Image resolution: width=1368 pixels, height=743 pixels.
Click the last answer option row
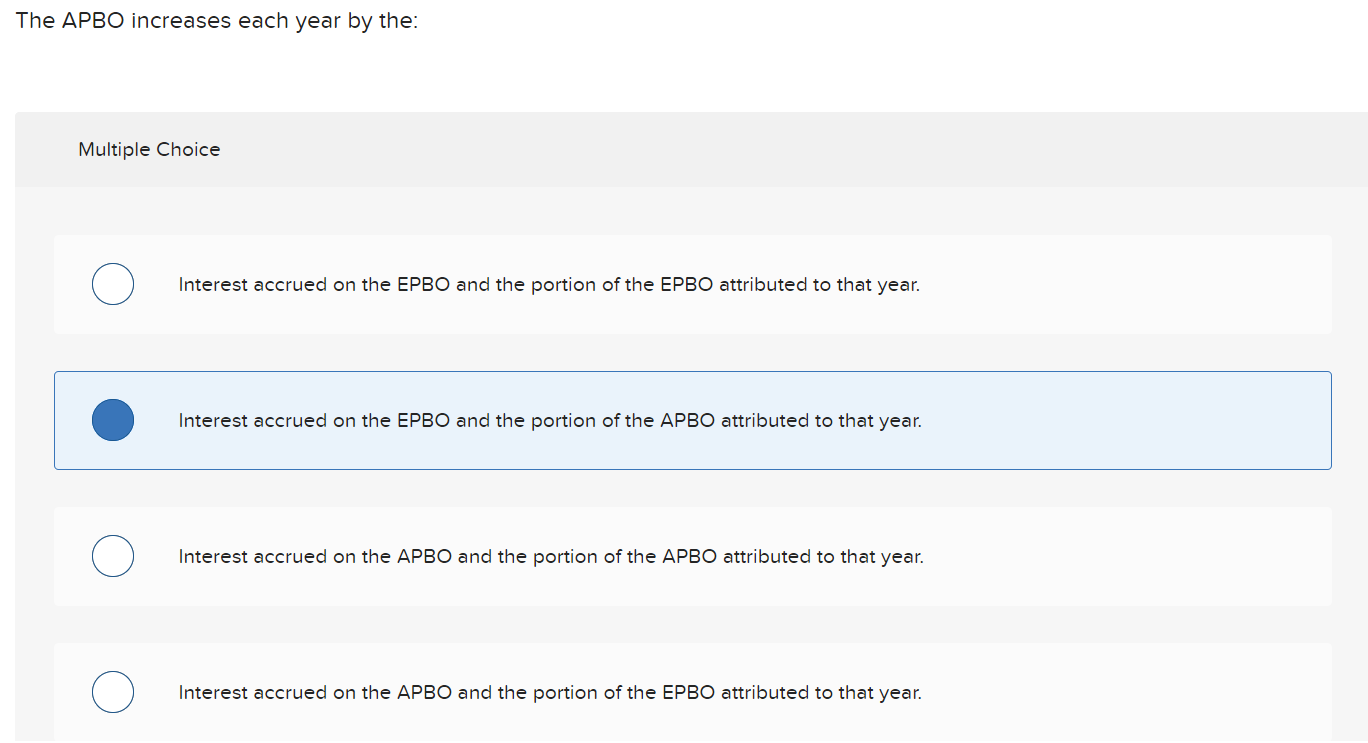click(692, 692)
